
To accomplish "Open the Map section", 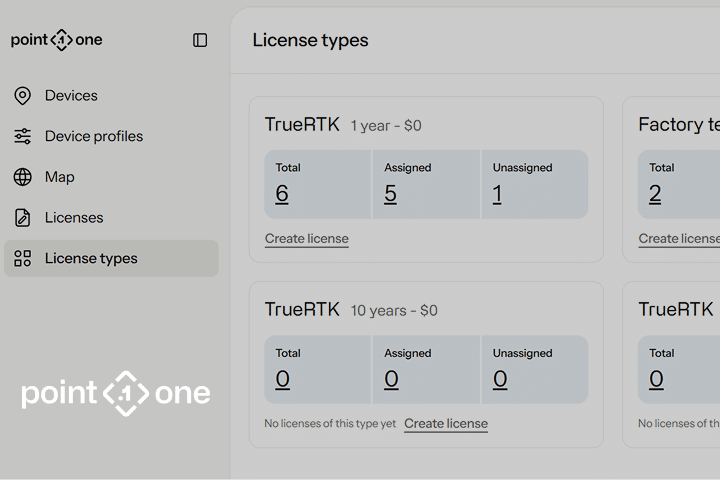I will (x=60, y=177).
